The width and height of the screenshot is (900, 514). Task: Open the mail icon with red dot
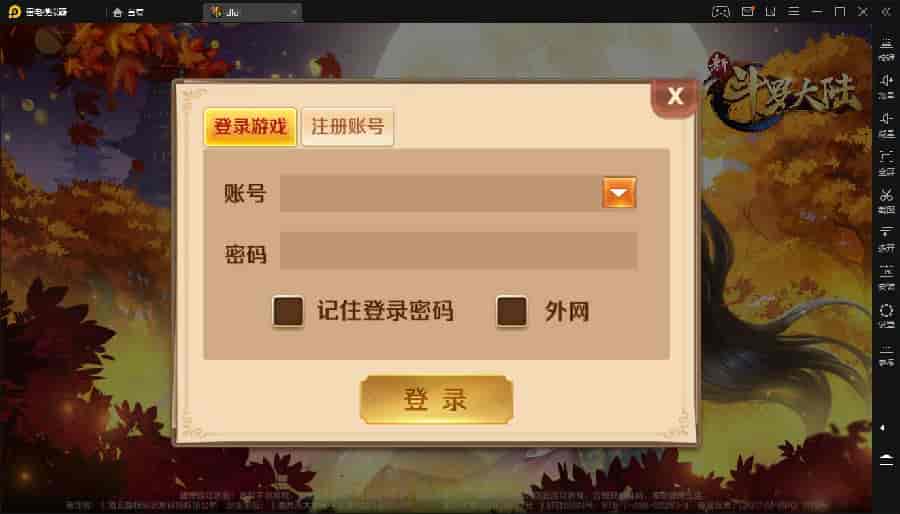tap(747, 11)
